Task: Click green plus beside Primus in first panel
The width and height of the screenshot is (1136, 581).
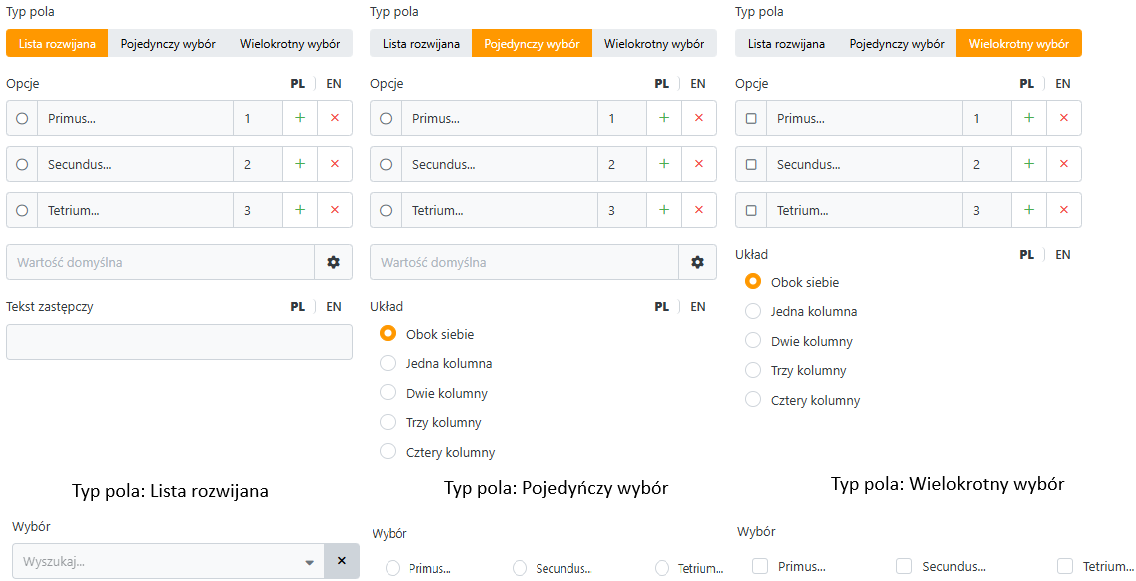Action: tap(300, 118)
